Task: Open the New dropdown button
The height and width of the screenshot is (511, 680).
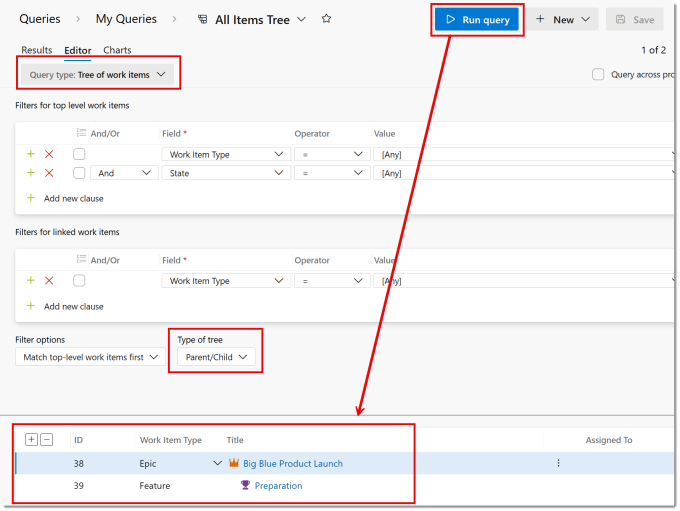Action: pos(563,20)
